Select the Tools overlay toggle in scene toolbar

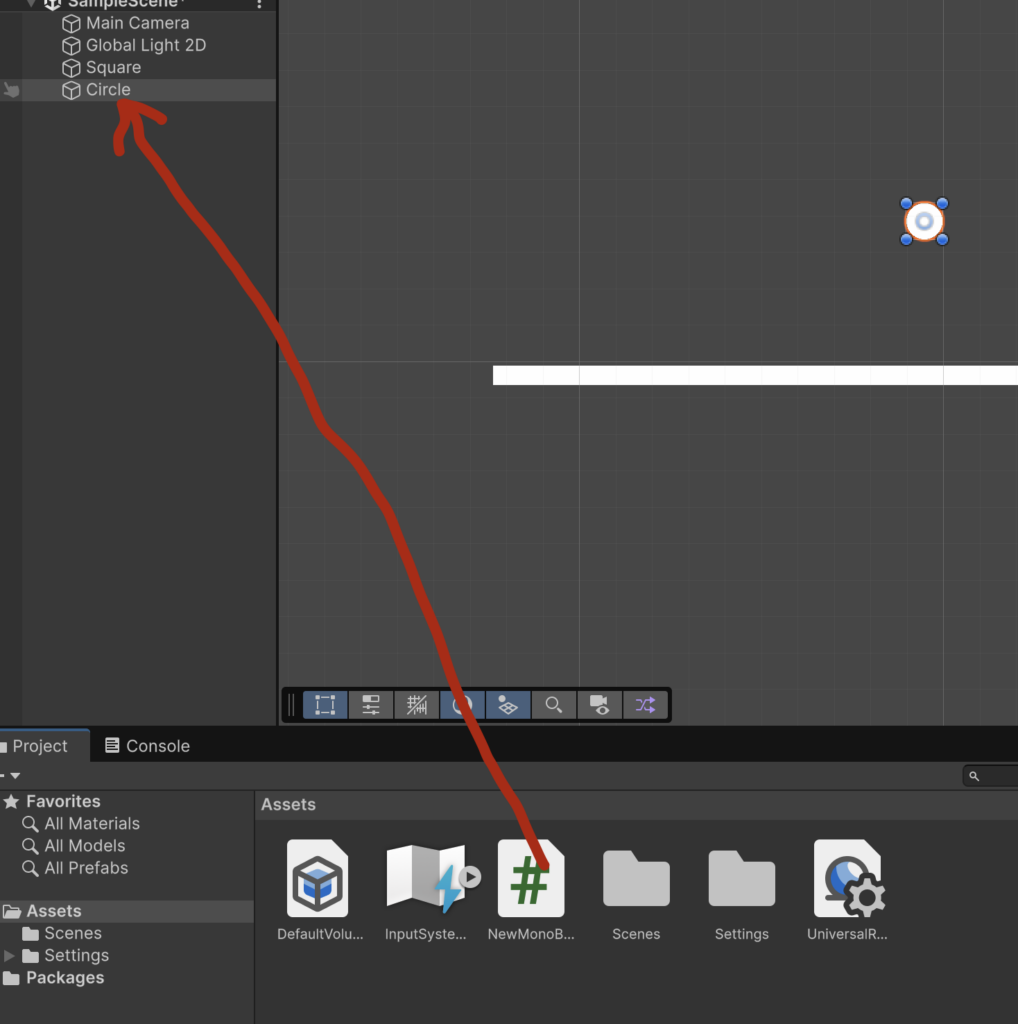(x=325, y=705)
